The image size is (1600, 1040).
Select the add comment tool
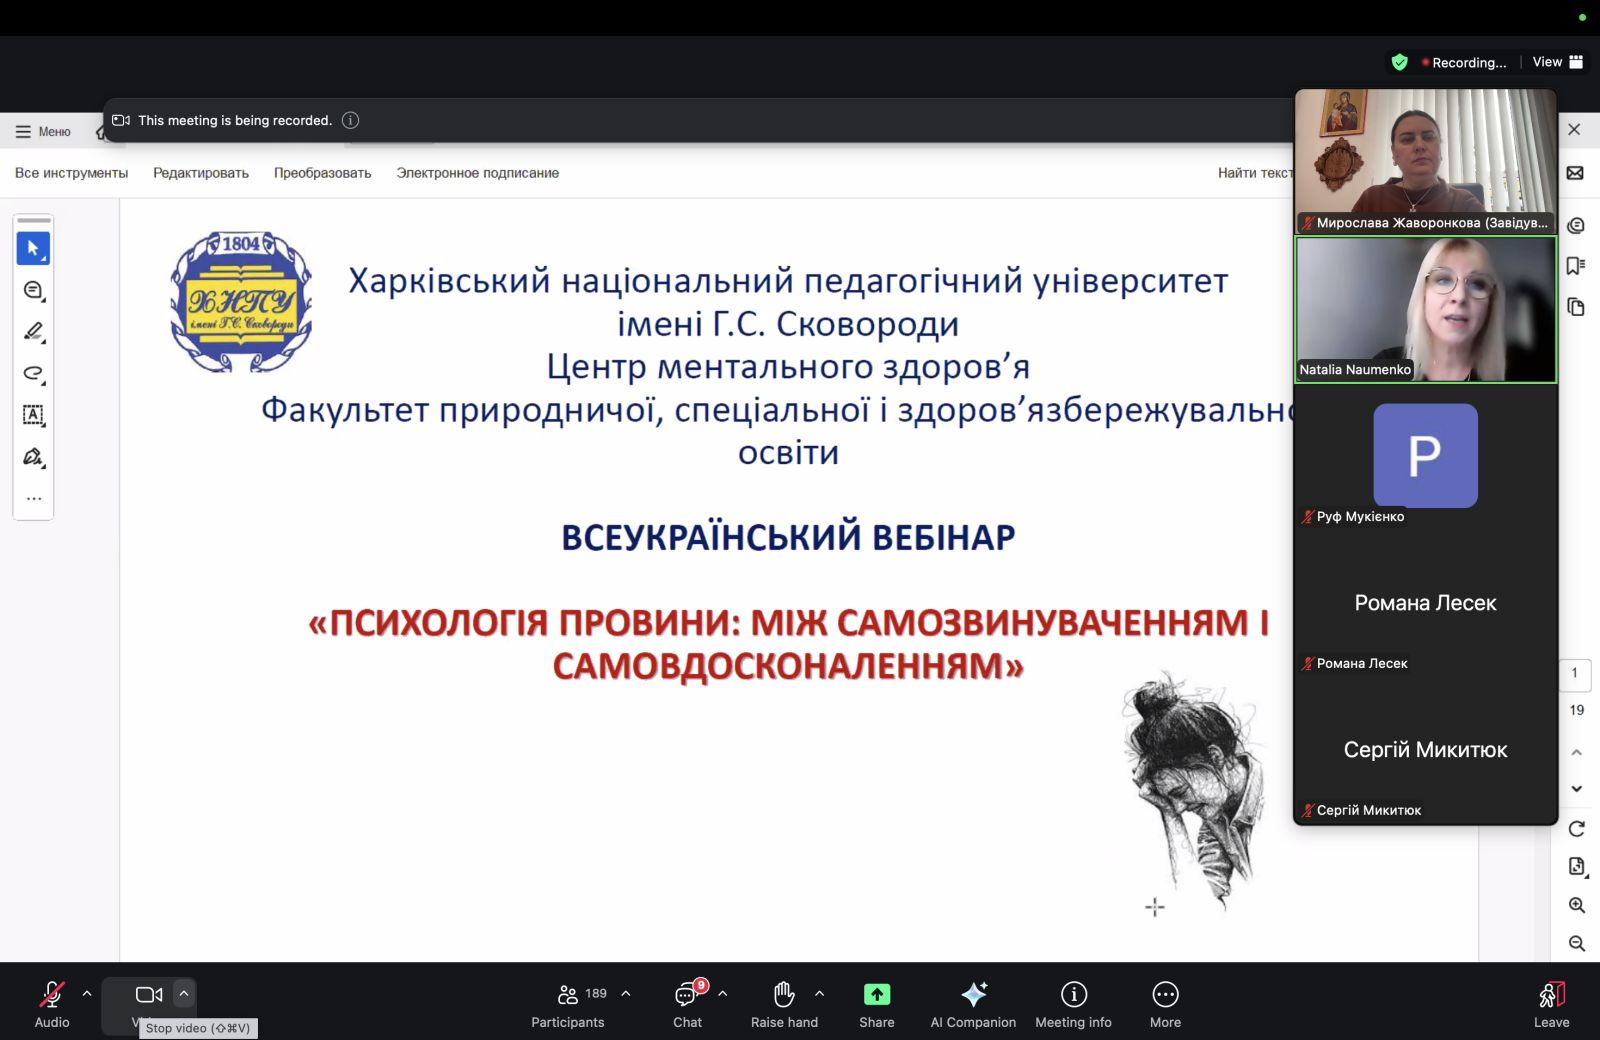[x=33, y=290]
